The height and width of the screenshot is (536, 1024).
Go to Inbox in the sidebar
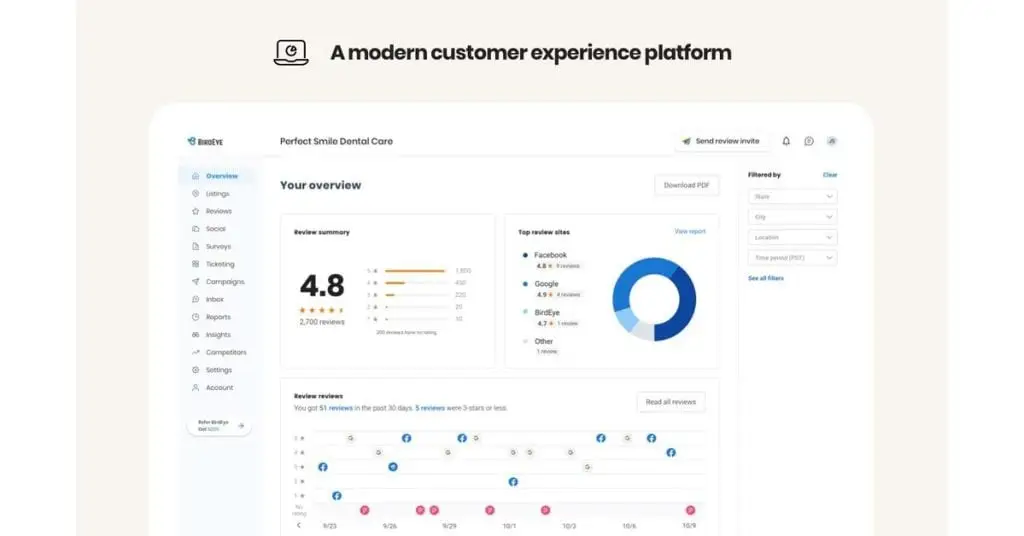click(215, 299)
